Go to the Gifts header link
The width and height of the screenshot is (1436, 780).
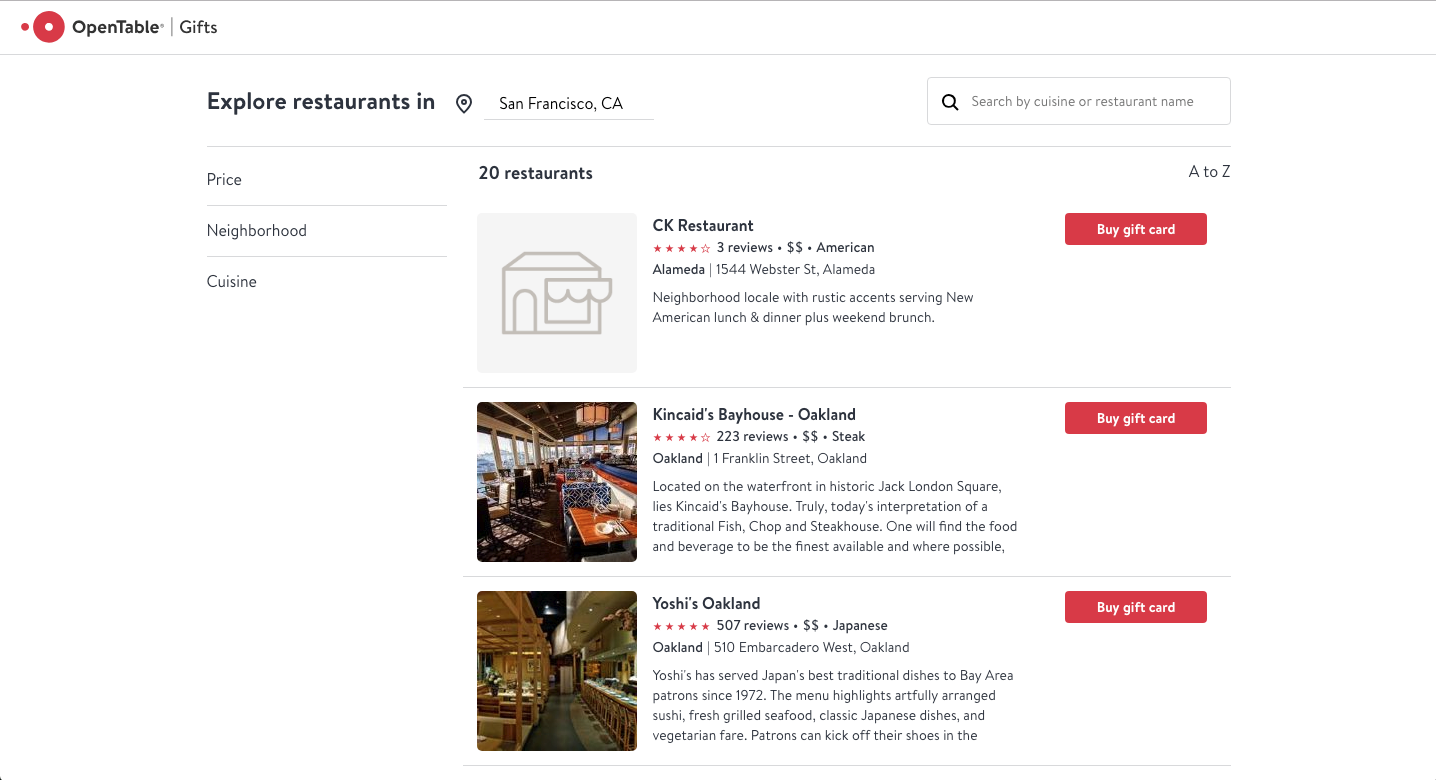tap(199, 27)
